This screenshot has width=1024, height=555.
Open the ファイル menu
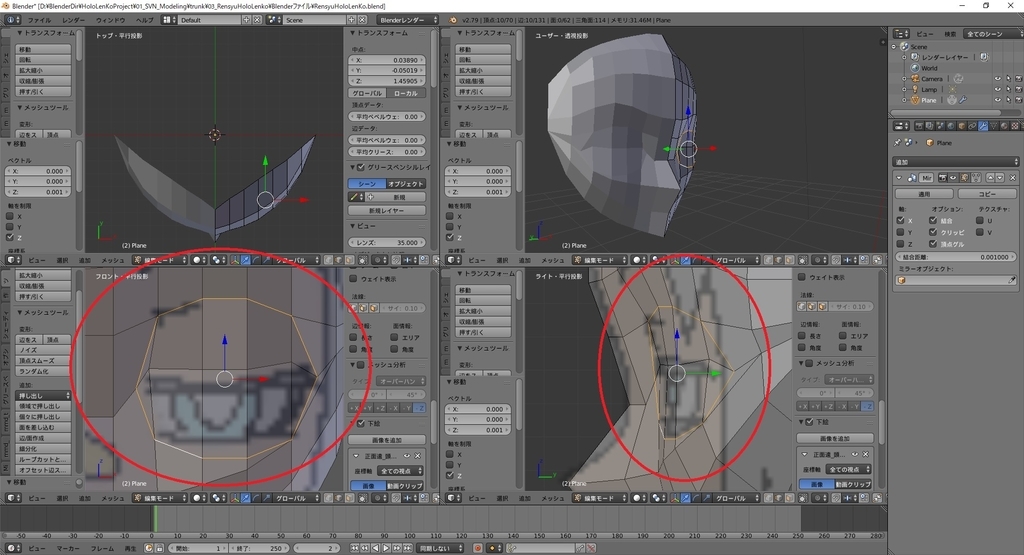coord(39,20)
